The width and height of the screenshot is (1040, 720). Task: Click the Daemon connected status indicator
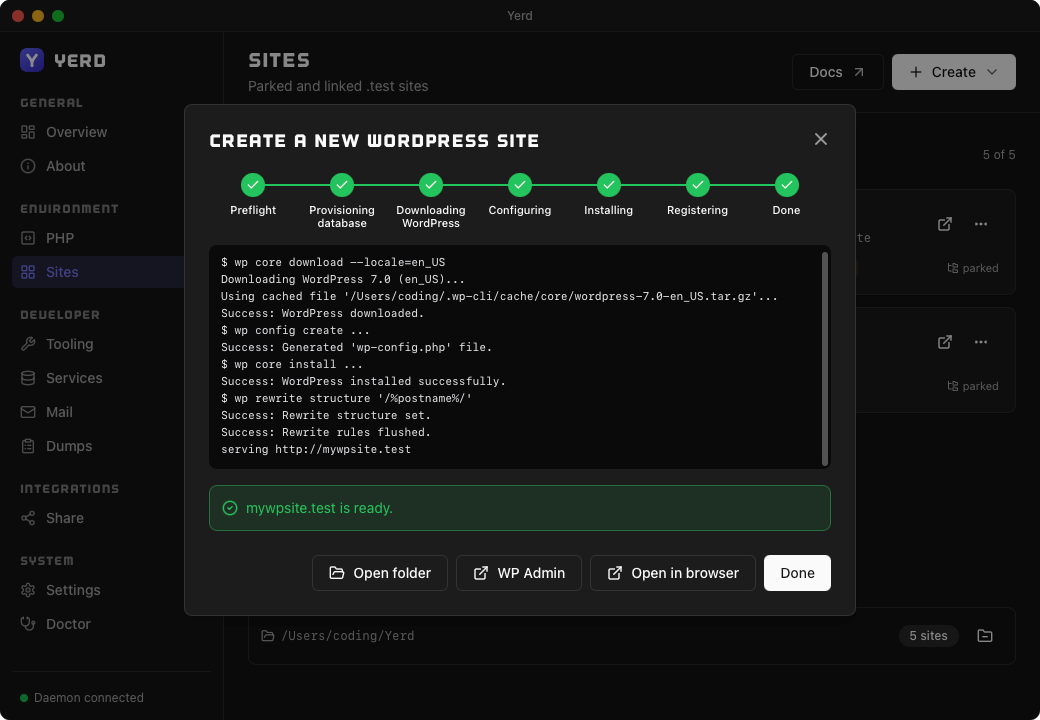[x=82, y=697]
